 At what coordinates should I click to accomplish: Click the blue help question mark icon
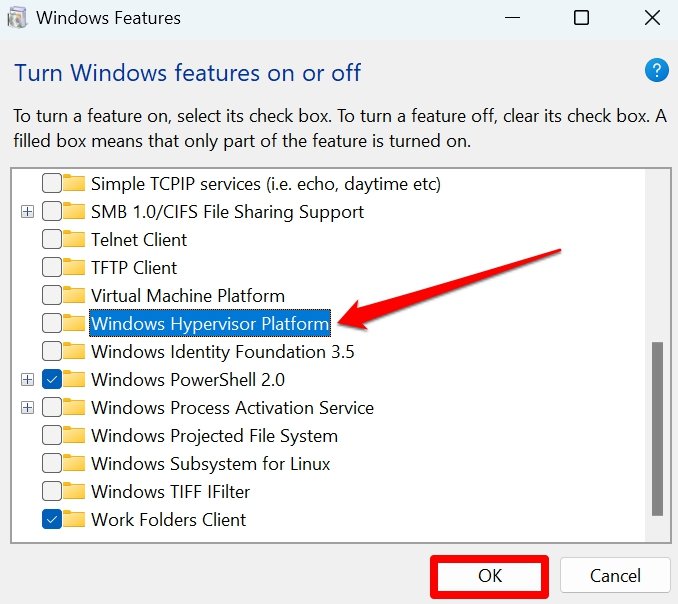point(656,70)
